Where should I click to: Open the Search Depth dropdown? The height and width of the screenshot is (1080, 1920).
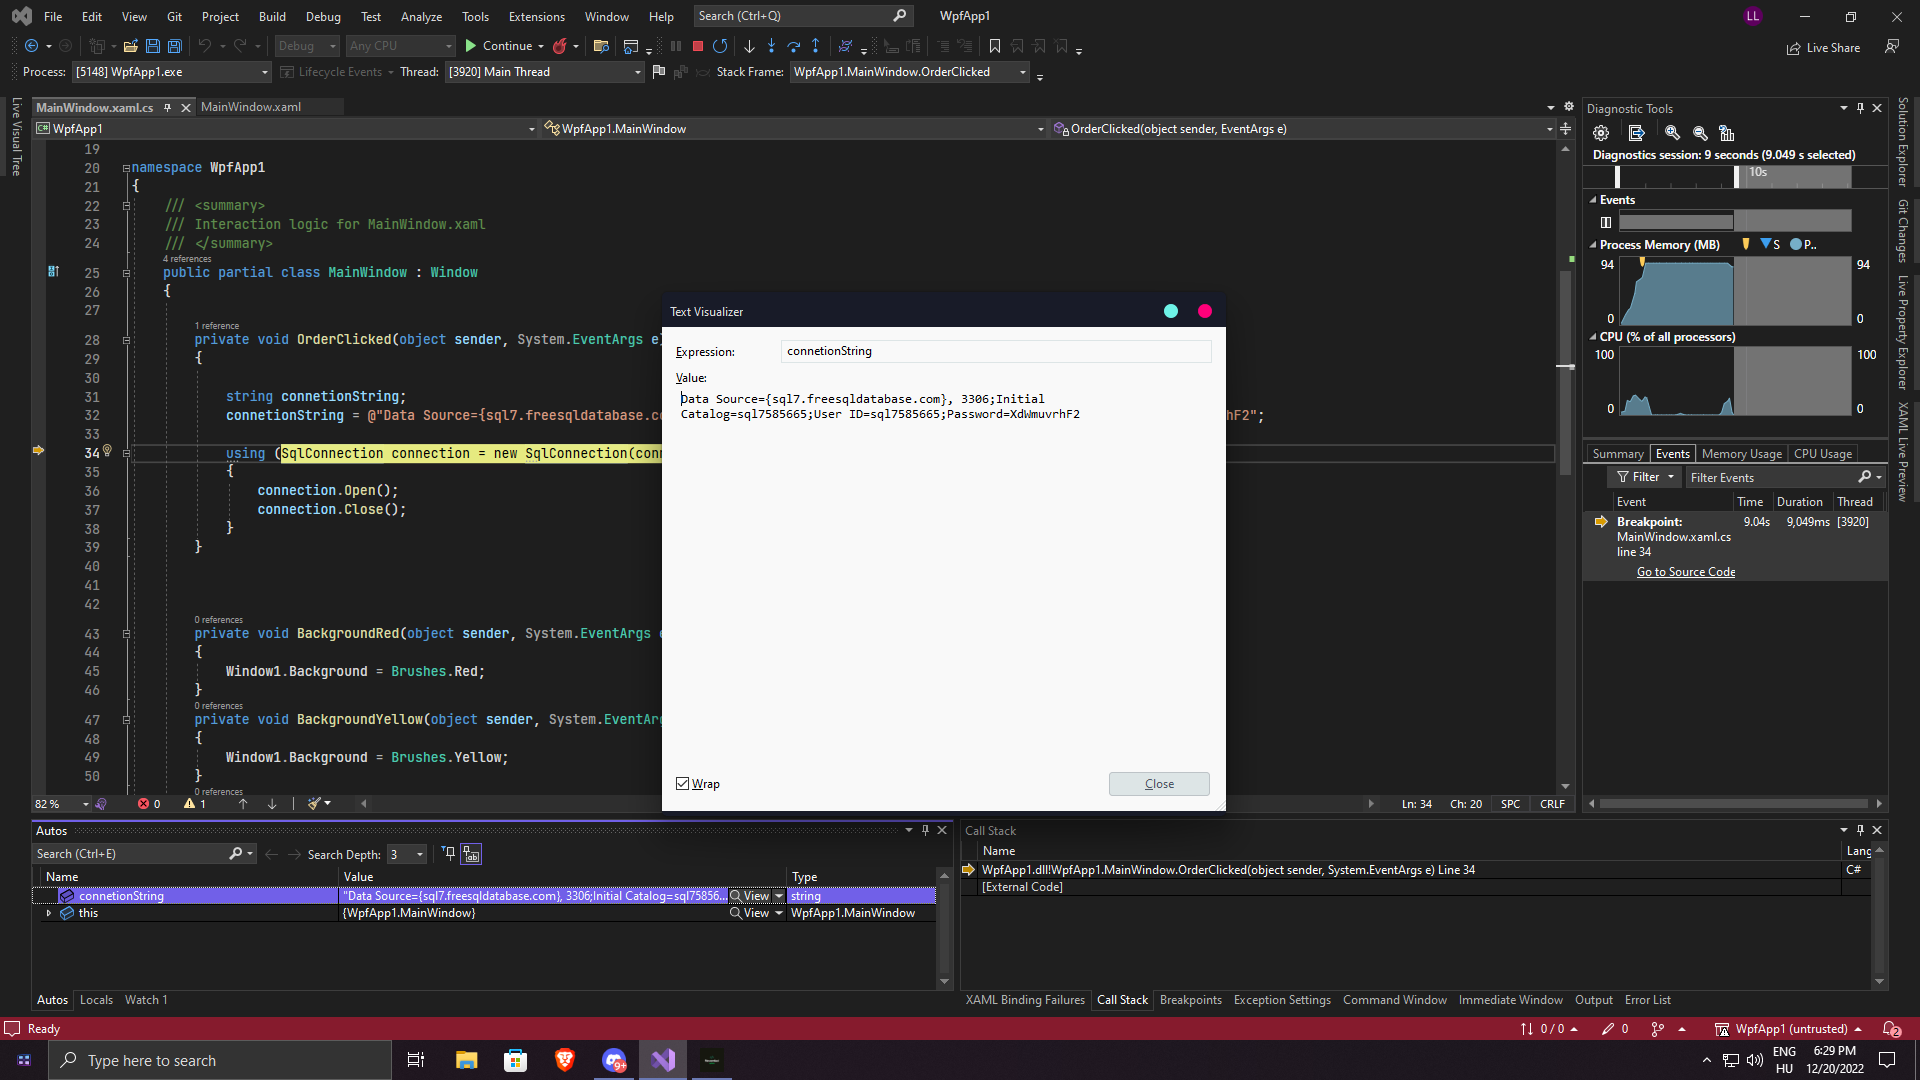pos(407,854)
